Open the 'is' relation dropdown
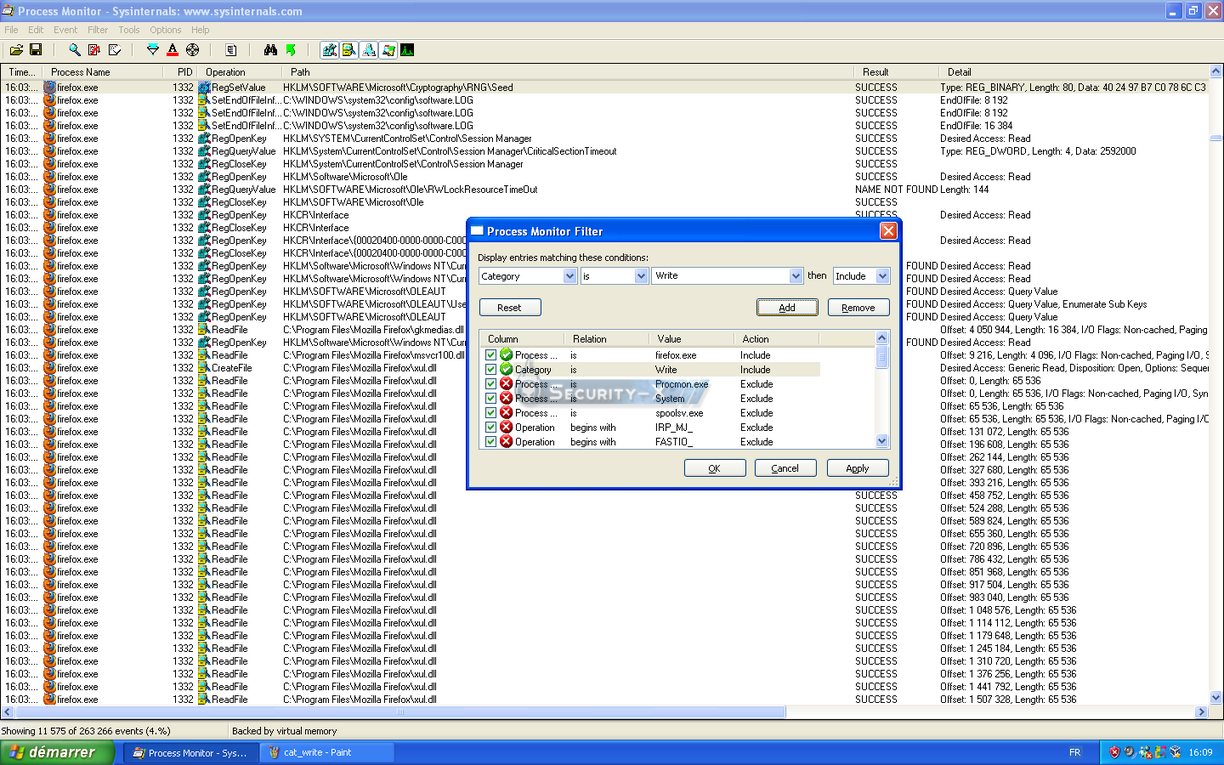1224x765 pixels. [642, 276]
